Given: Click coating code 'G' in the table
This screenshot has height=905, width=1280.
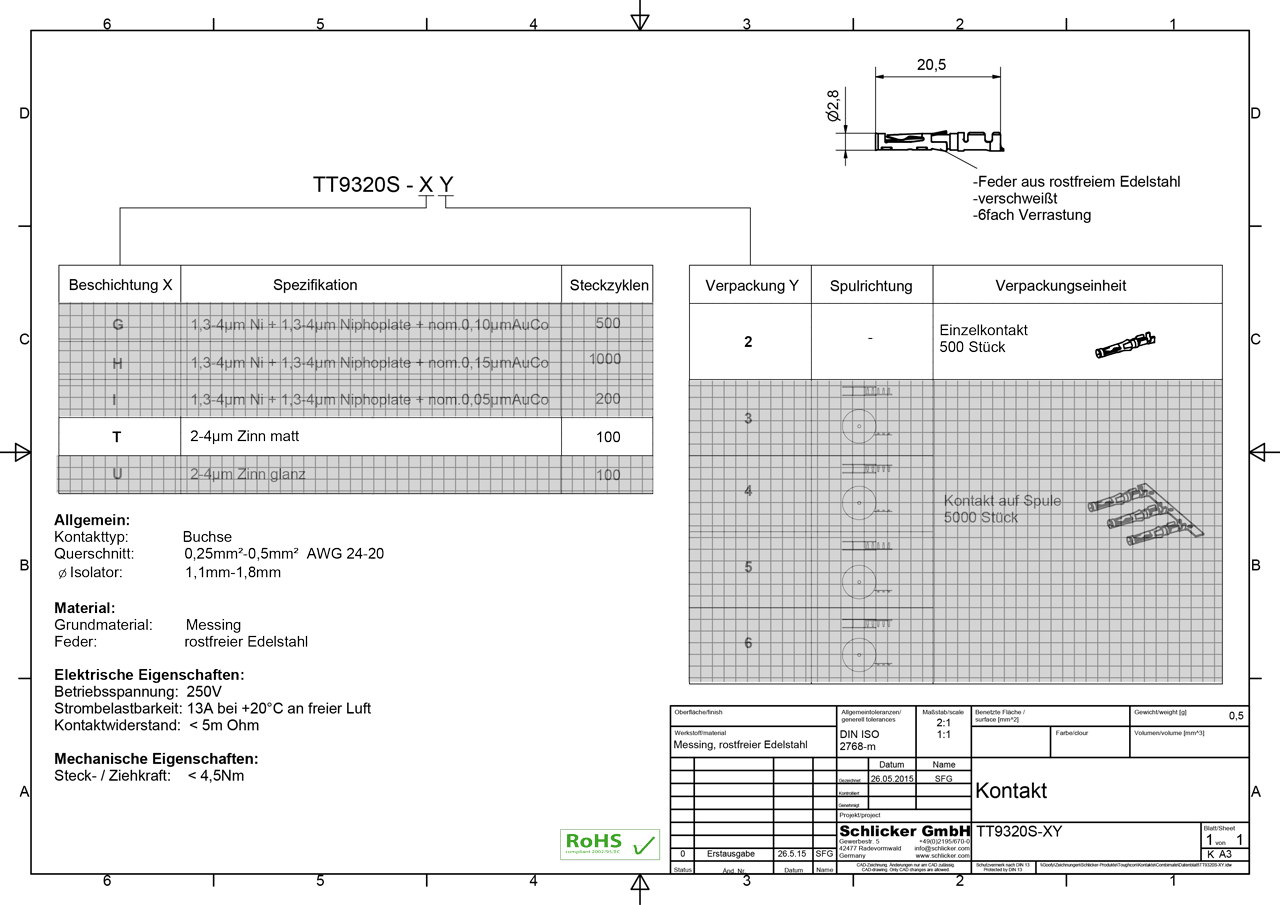Looking at the screenshot, I should [118, 324].
